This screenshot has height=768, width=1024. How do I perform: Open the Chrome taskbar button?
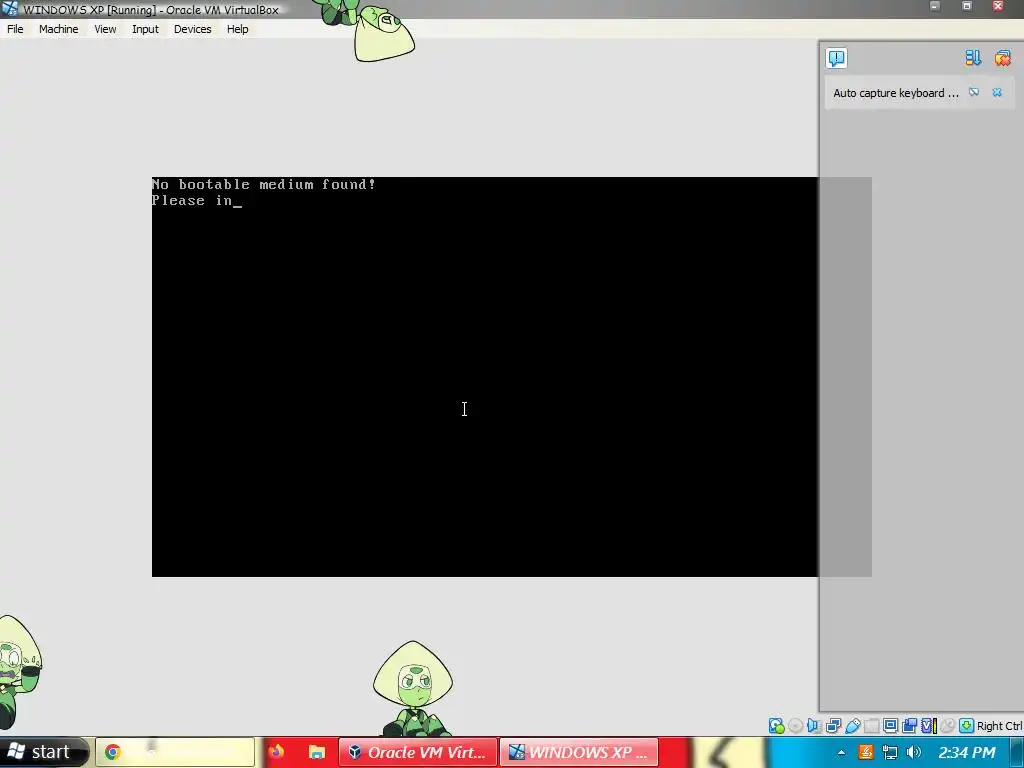tap(175, 752)
